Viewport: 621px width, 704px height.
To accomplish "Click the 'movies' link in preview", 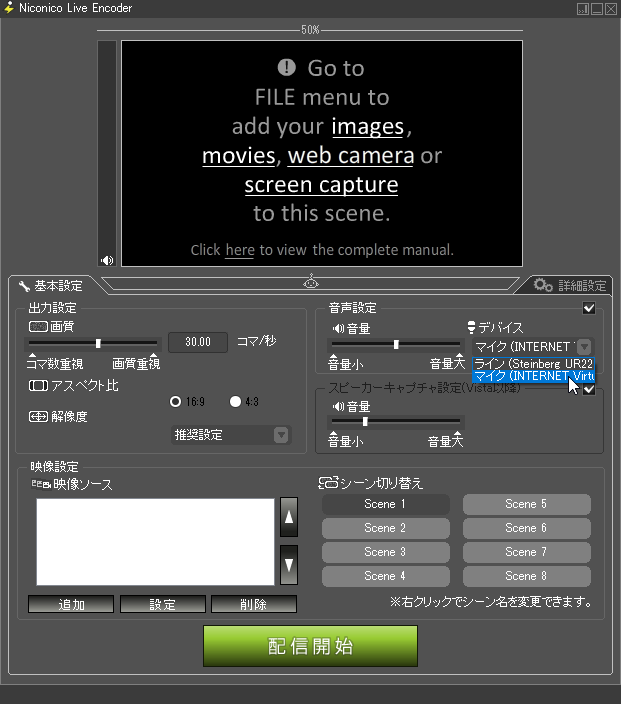I will 238,156.
